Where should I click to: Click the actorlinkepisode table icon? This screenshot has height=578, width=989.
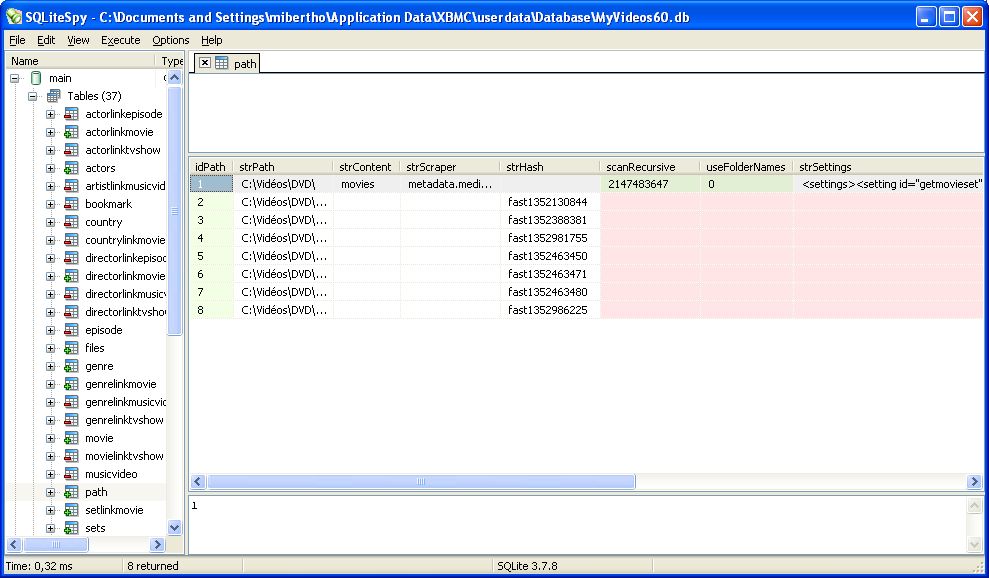pyautogui.click(x=71, y=114)
